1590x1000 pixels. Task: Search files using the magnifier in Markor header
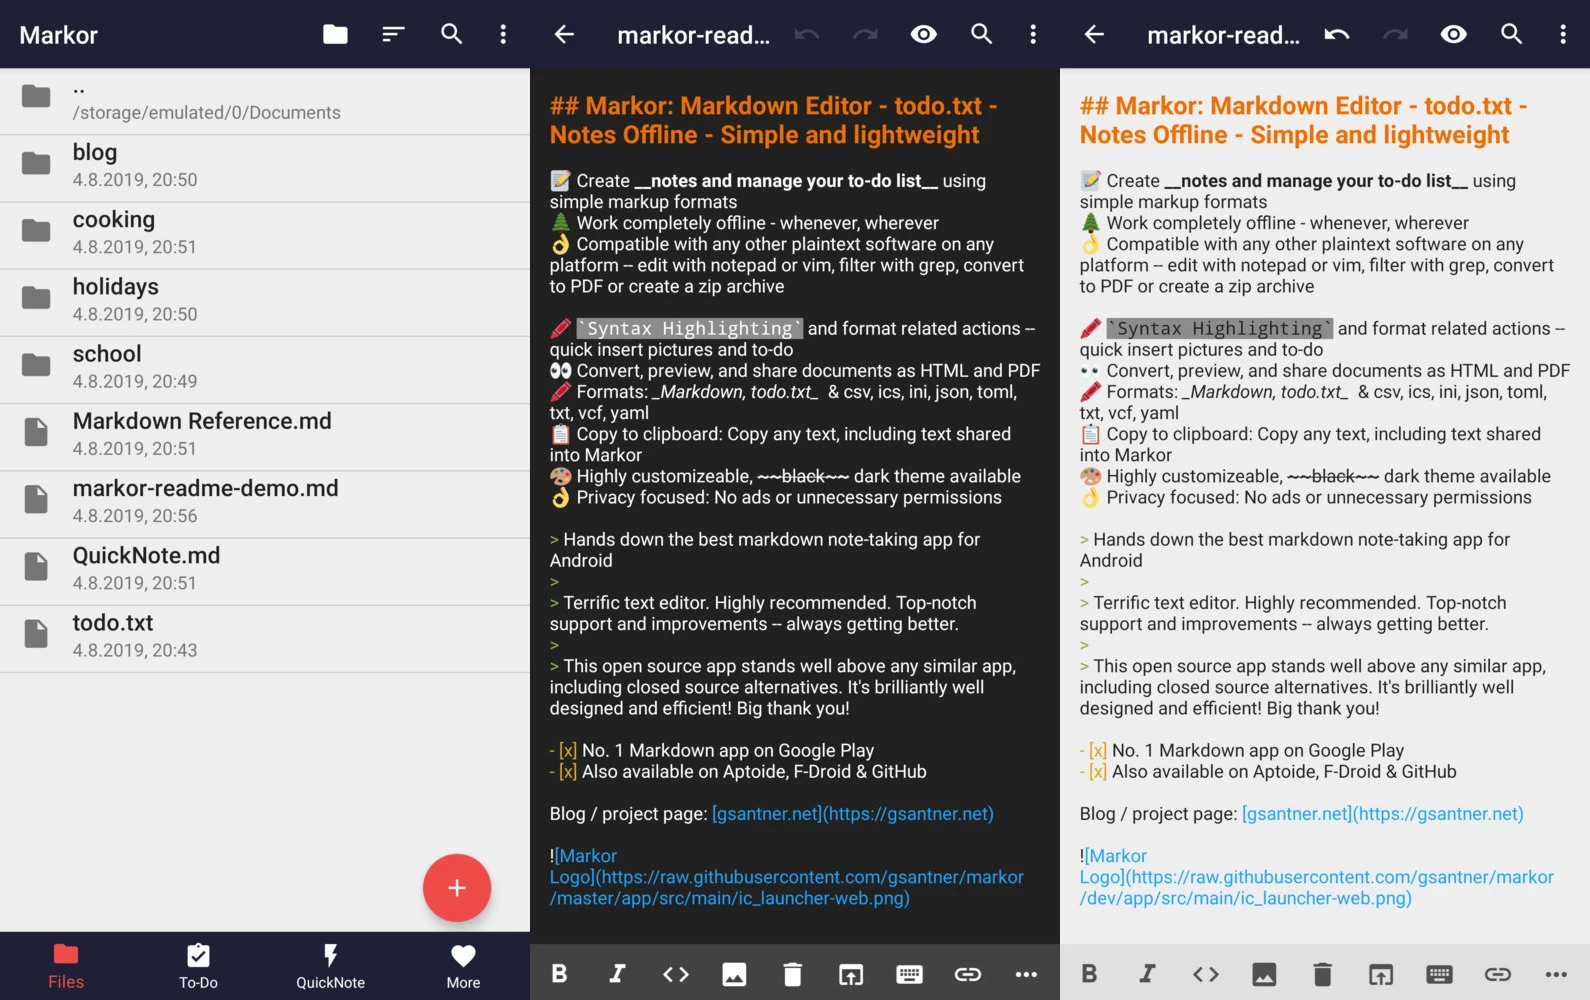click(x=452, y=35)
